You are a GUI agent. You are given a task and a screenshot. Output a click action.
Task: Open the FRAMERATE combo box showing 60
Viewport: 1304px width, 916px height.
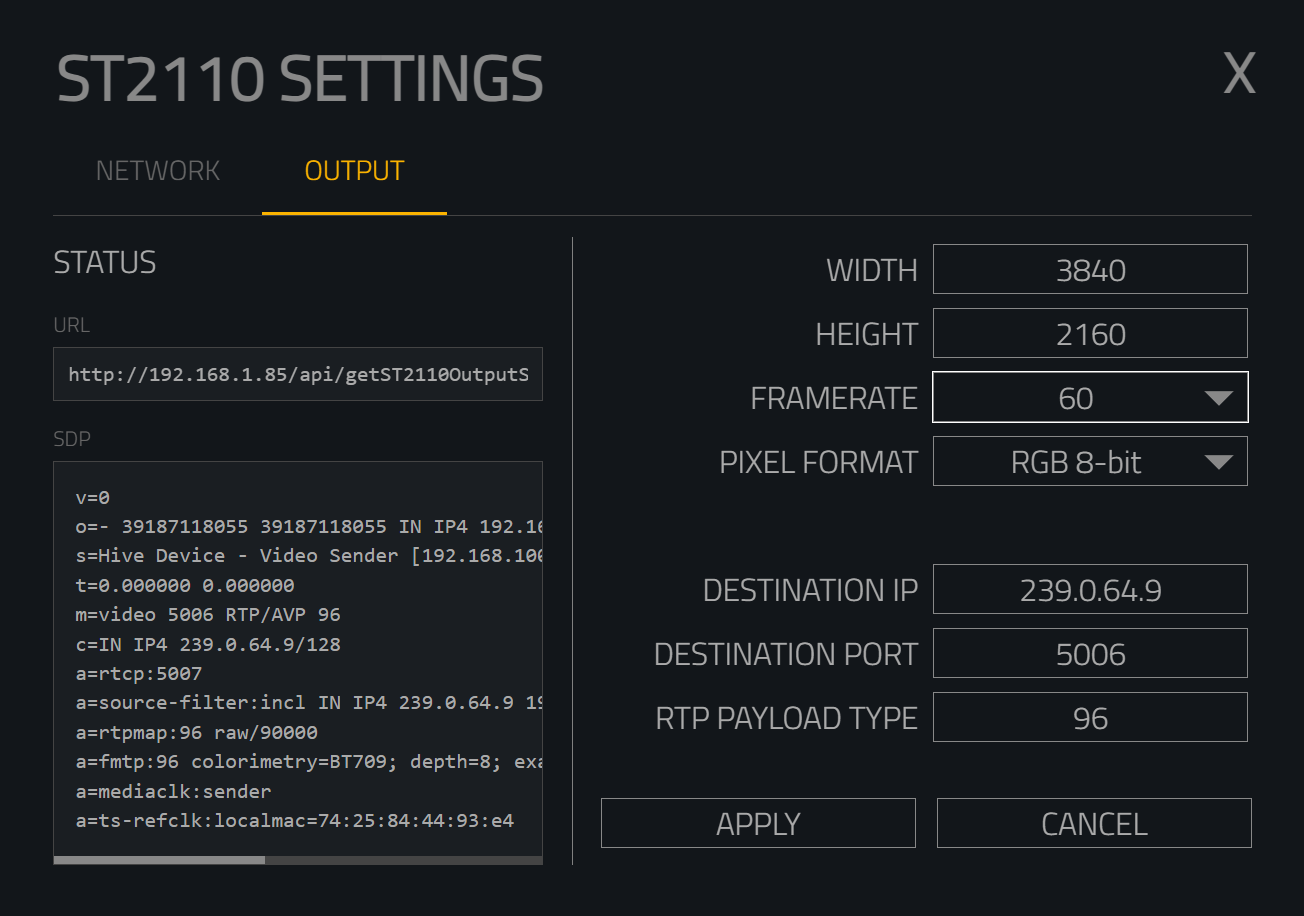coord(1076,398)
